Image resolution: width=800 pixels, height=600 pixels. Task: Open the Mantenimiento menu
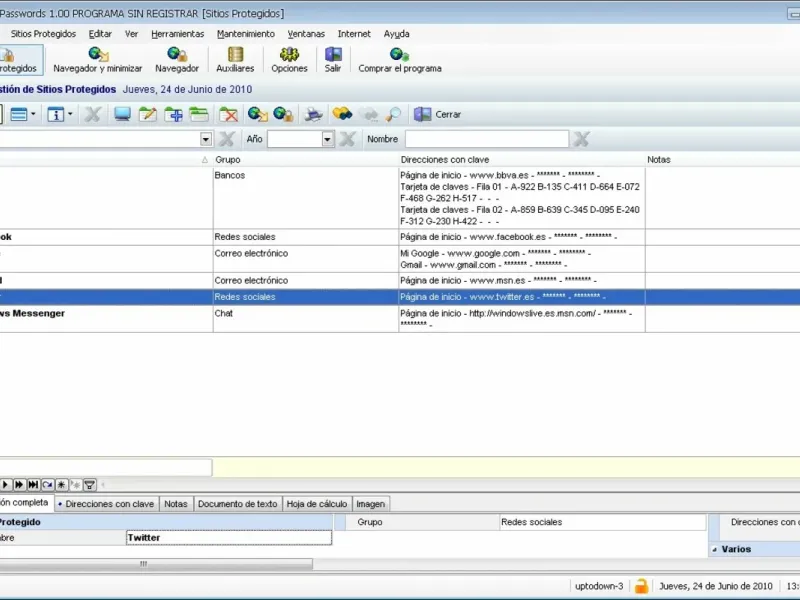(245, 34)
